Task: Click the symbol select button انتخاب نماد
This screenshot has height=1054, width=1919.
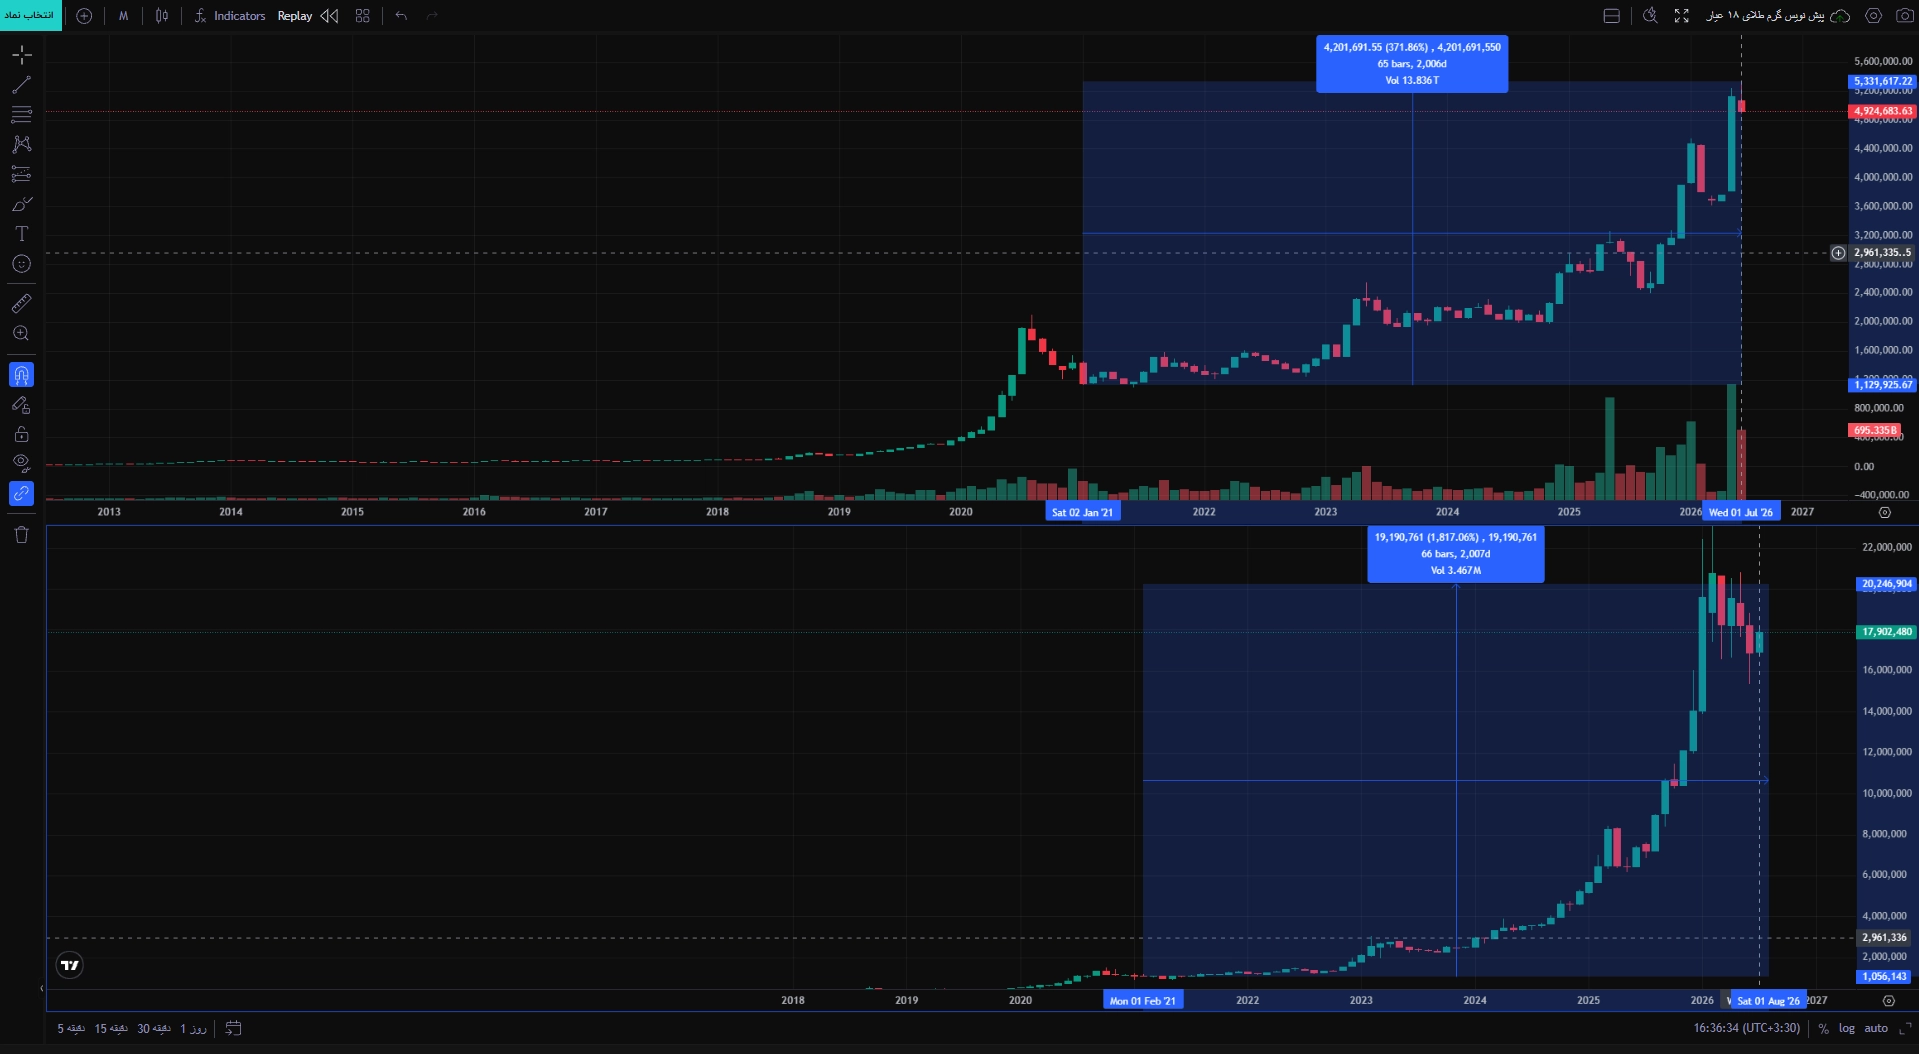Action: tap(31, 15)
